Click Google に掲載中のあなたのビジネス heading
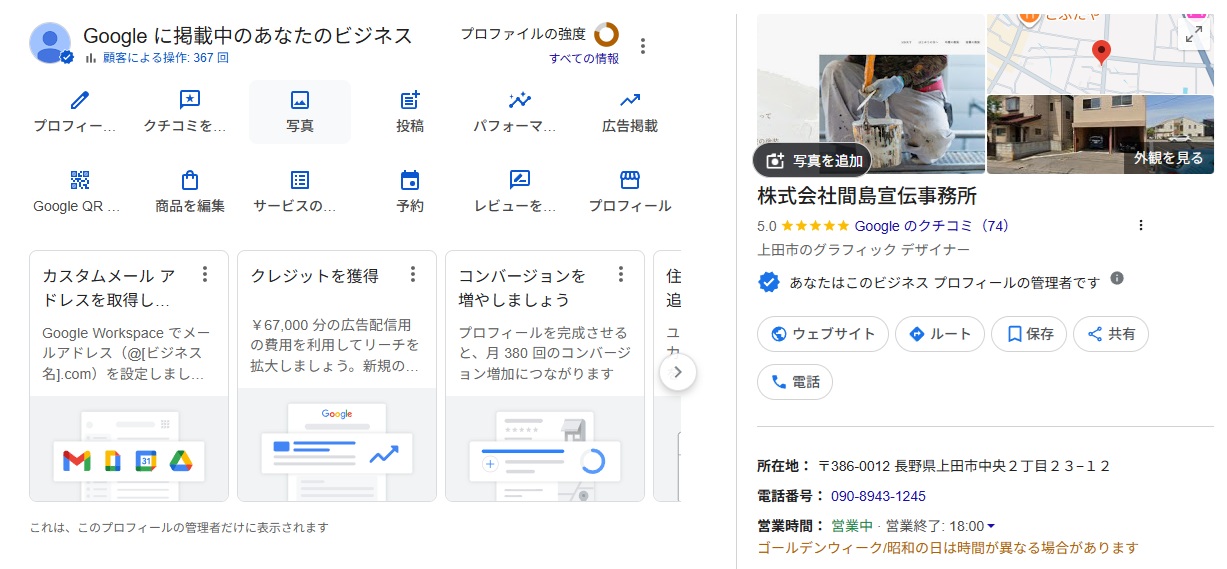This screenshot has width=1227, height=569. 248,36
